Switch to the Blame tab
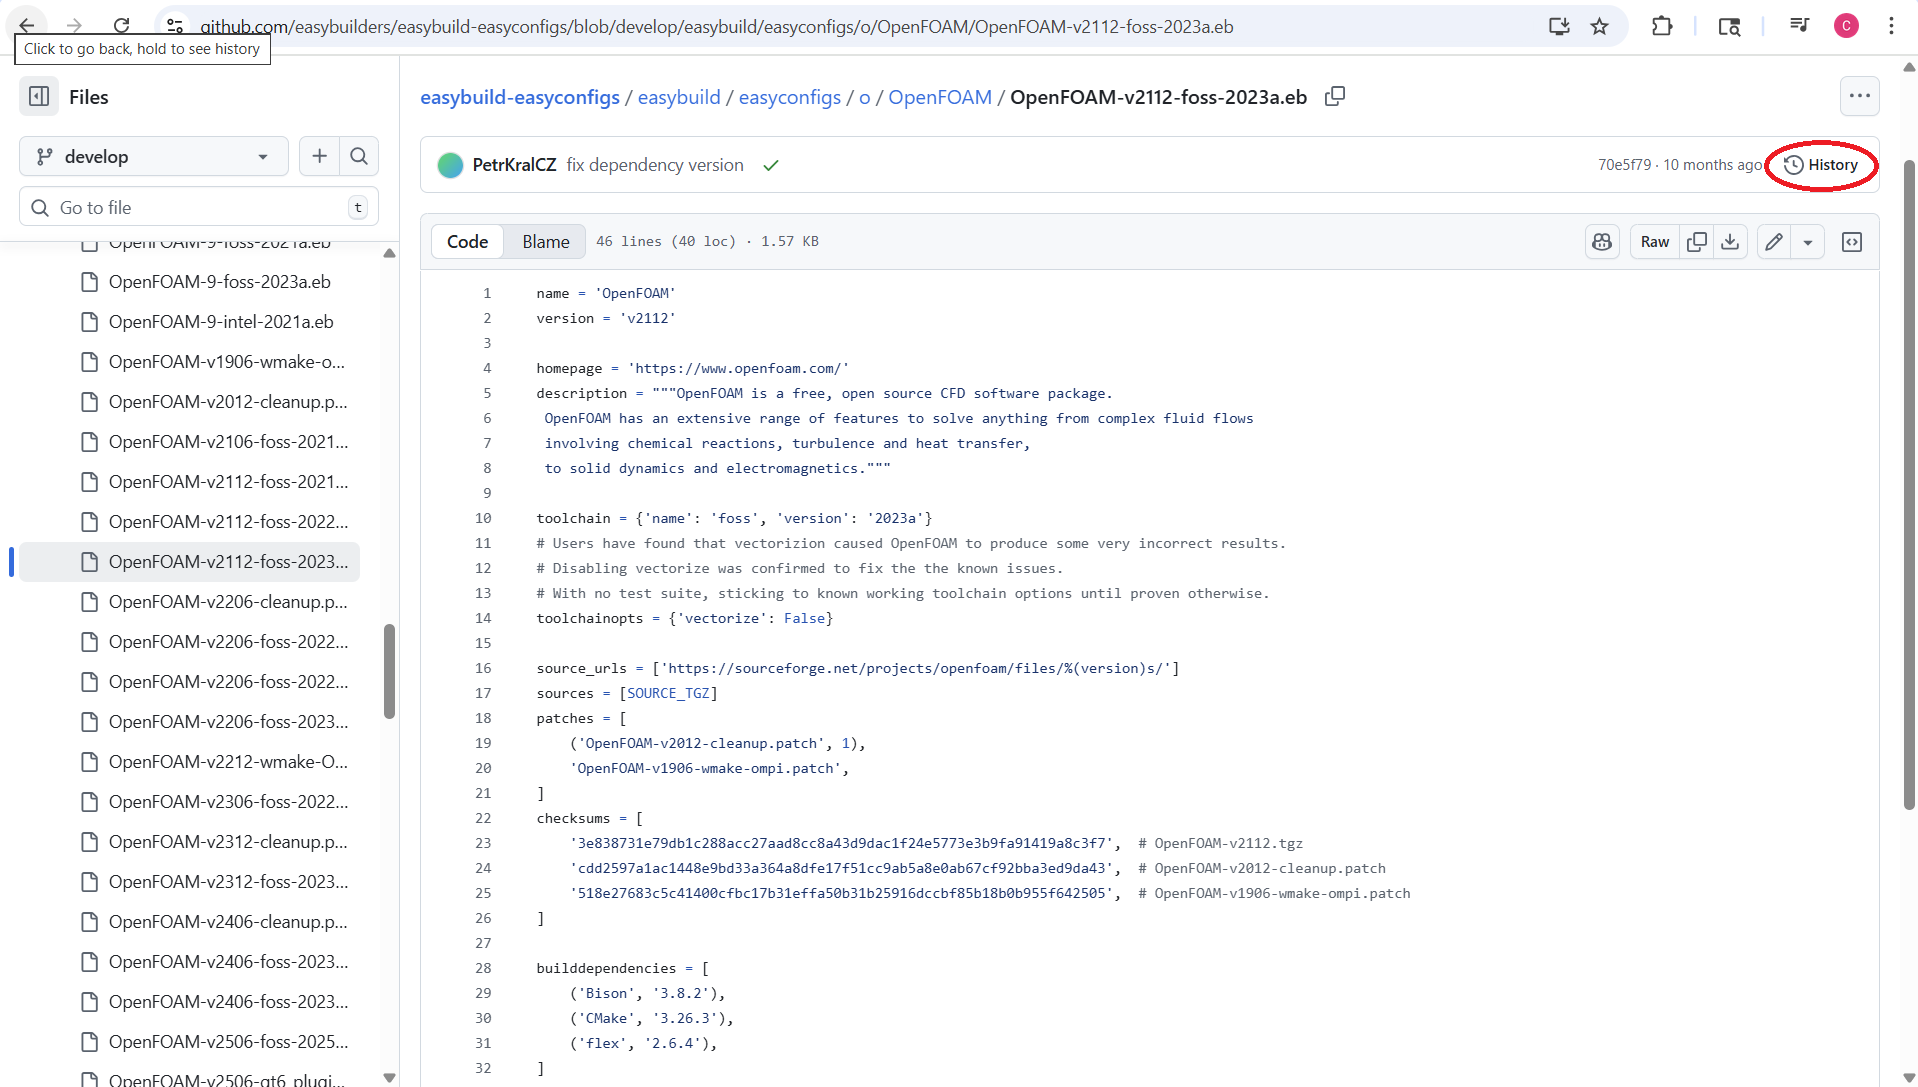1918x1087 pixels. tap(545, 241)
